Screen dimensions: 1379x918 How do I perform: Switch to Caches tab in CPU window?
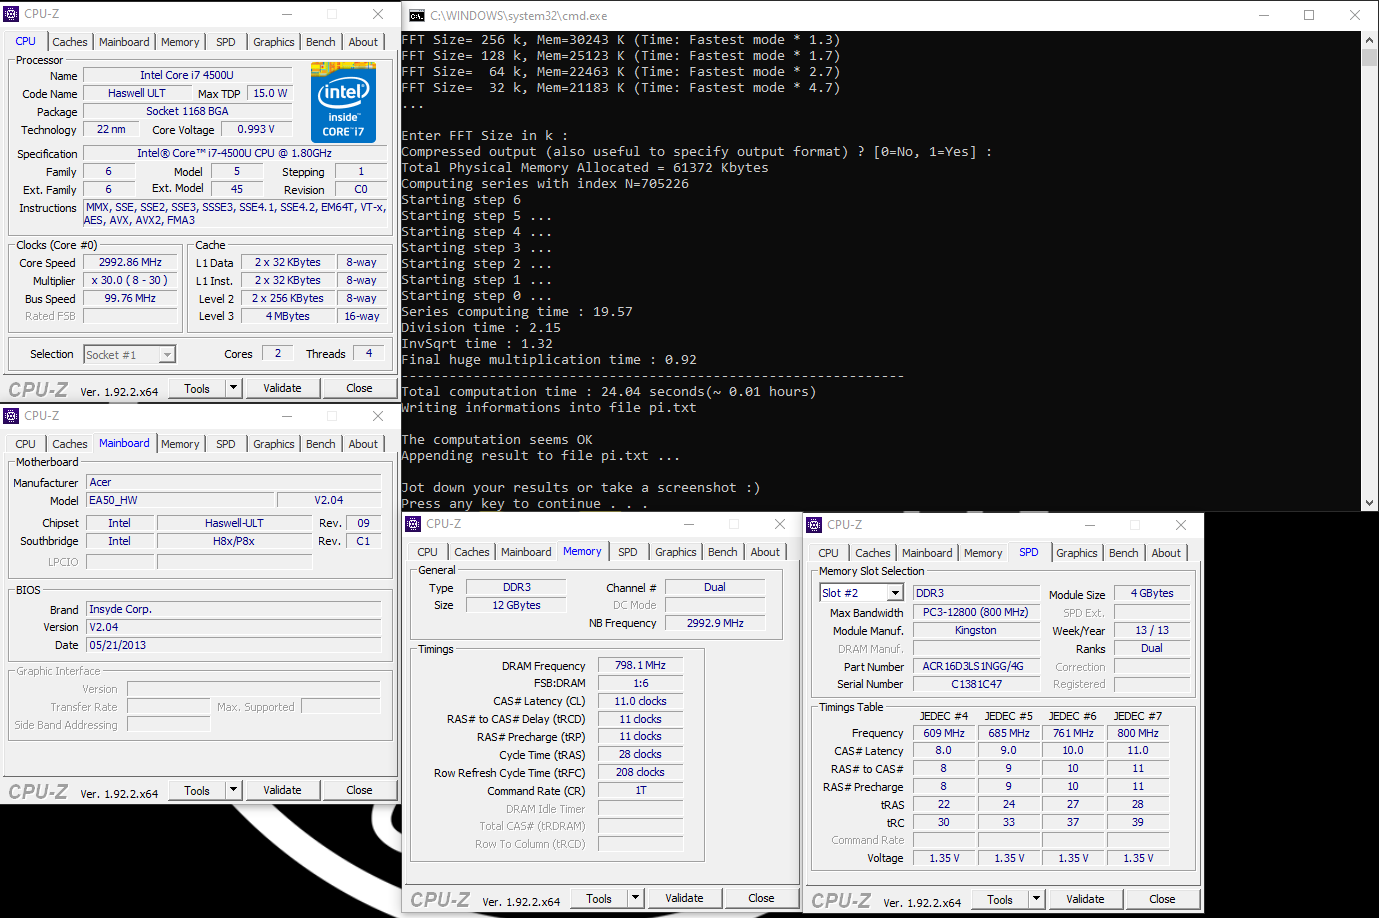tap(70, 42)
